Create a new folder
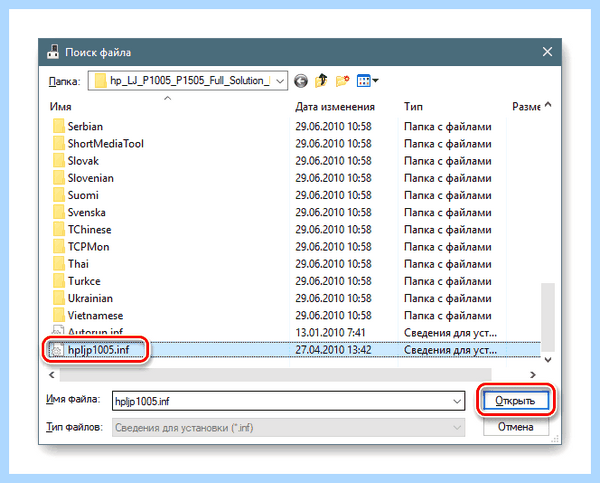 (342, 81)
